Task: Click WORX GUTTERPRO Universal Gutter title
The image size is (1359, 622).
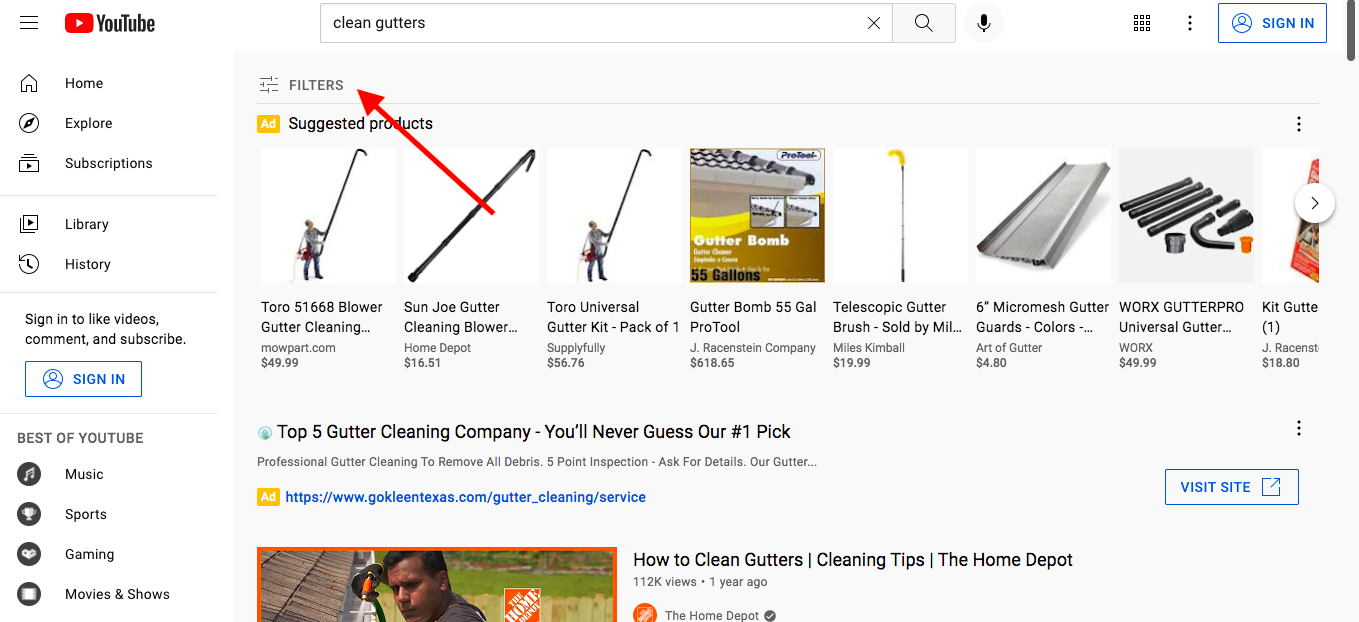Action: 1182,317
